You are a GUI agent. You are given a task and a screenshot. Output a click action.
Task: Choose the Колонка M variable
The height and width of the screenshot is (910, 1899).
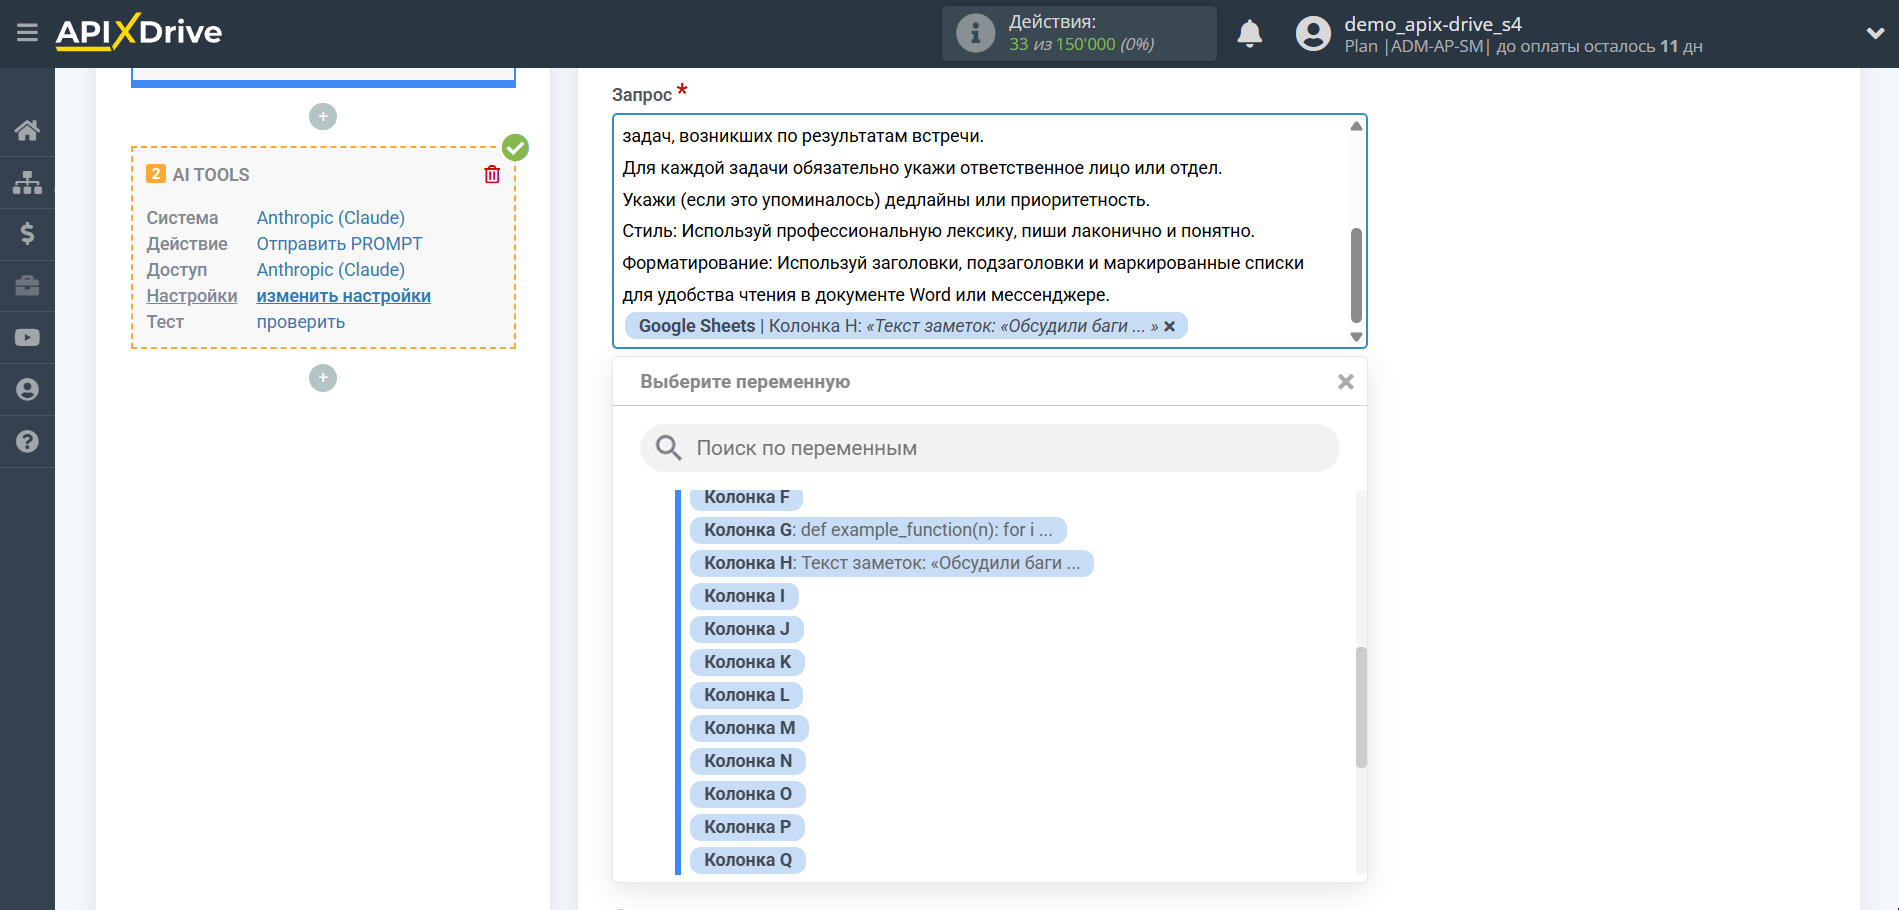[749, 728]
